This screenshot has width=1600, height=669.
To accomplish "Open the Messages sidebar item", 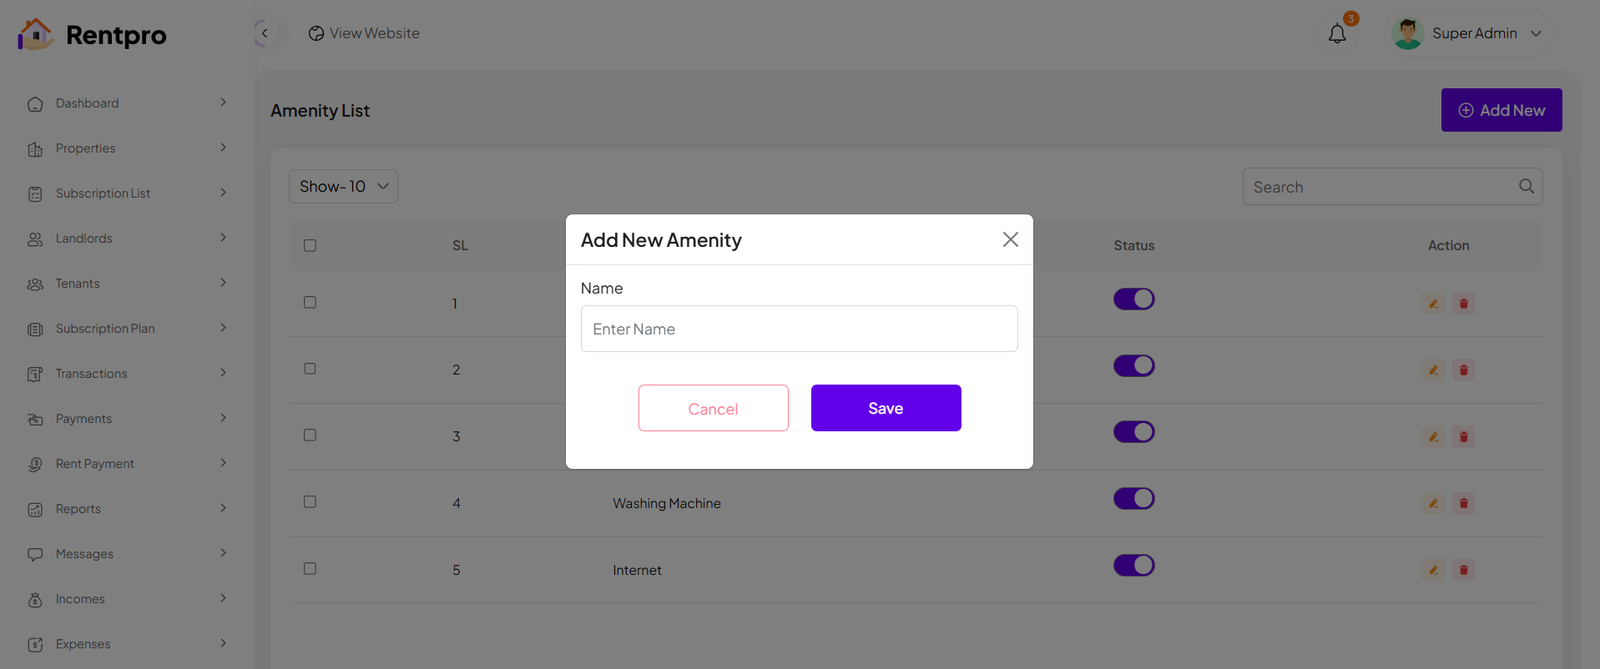I will [84, 554].
